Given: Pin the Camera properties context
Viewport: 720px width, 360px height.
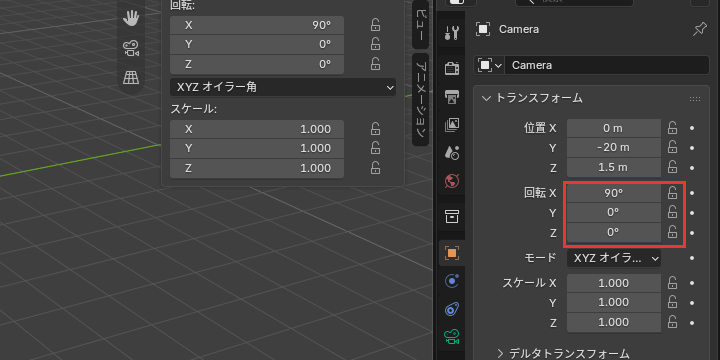Looking at the screenshot, I should (x=699, y=29).
